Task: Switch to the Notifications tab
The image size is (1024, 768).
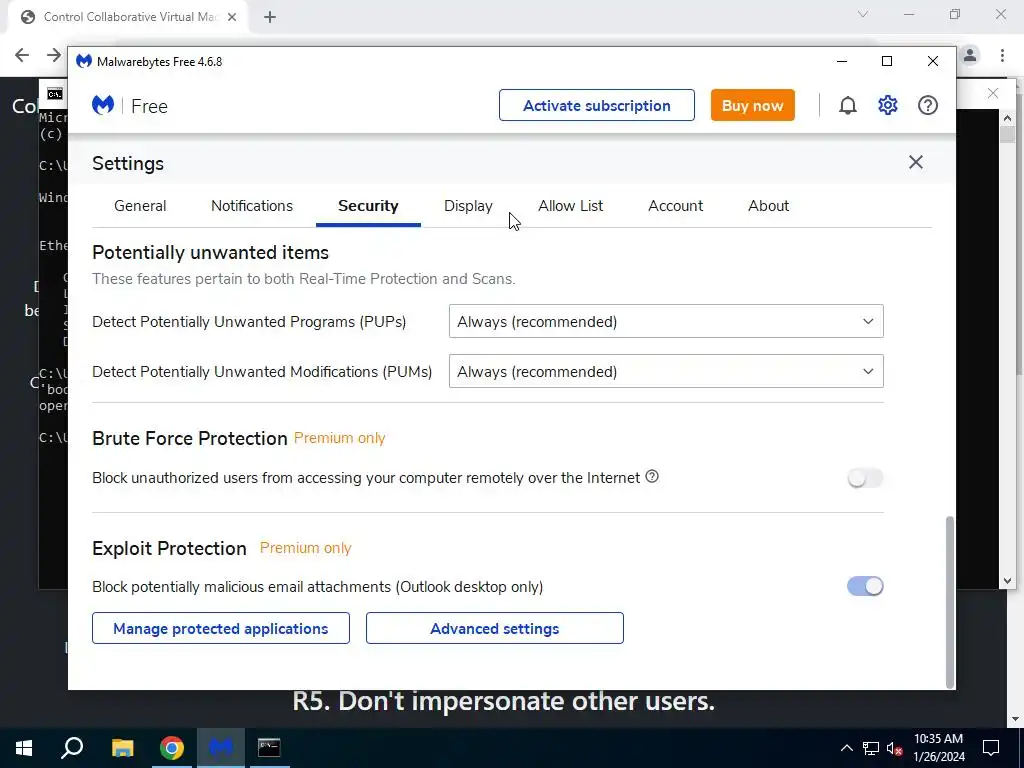Action: coord(252,206)
